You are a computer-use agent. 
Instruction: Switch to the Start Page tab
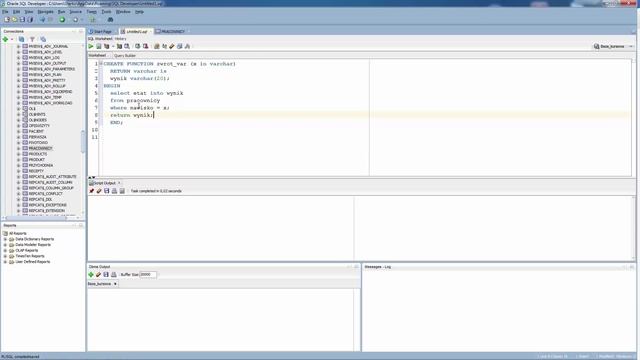point(100,31)
